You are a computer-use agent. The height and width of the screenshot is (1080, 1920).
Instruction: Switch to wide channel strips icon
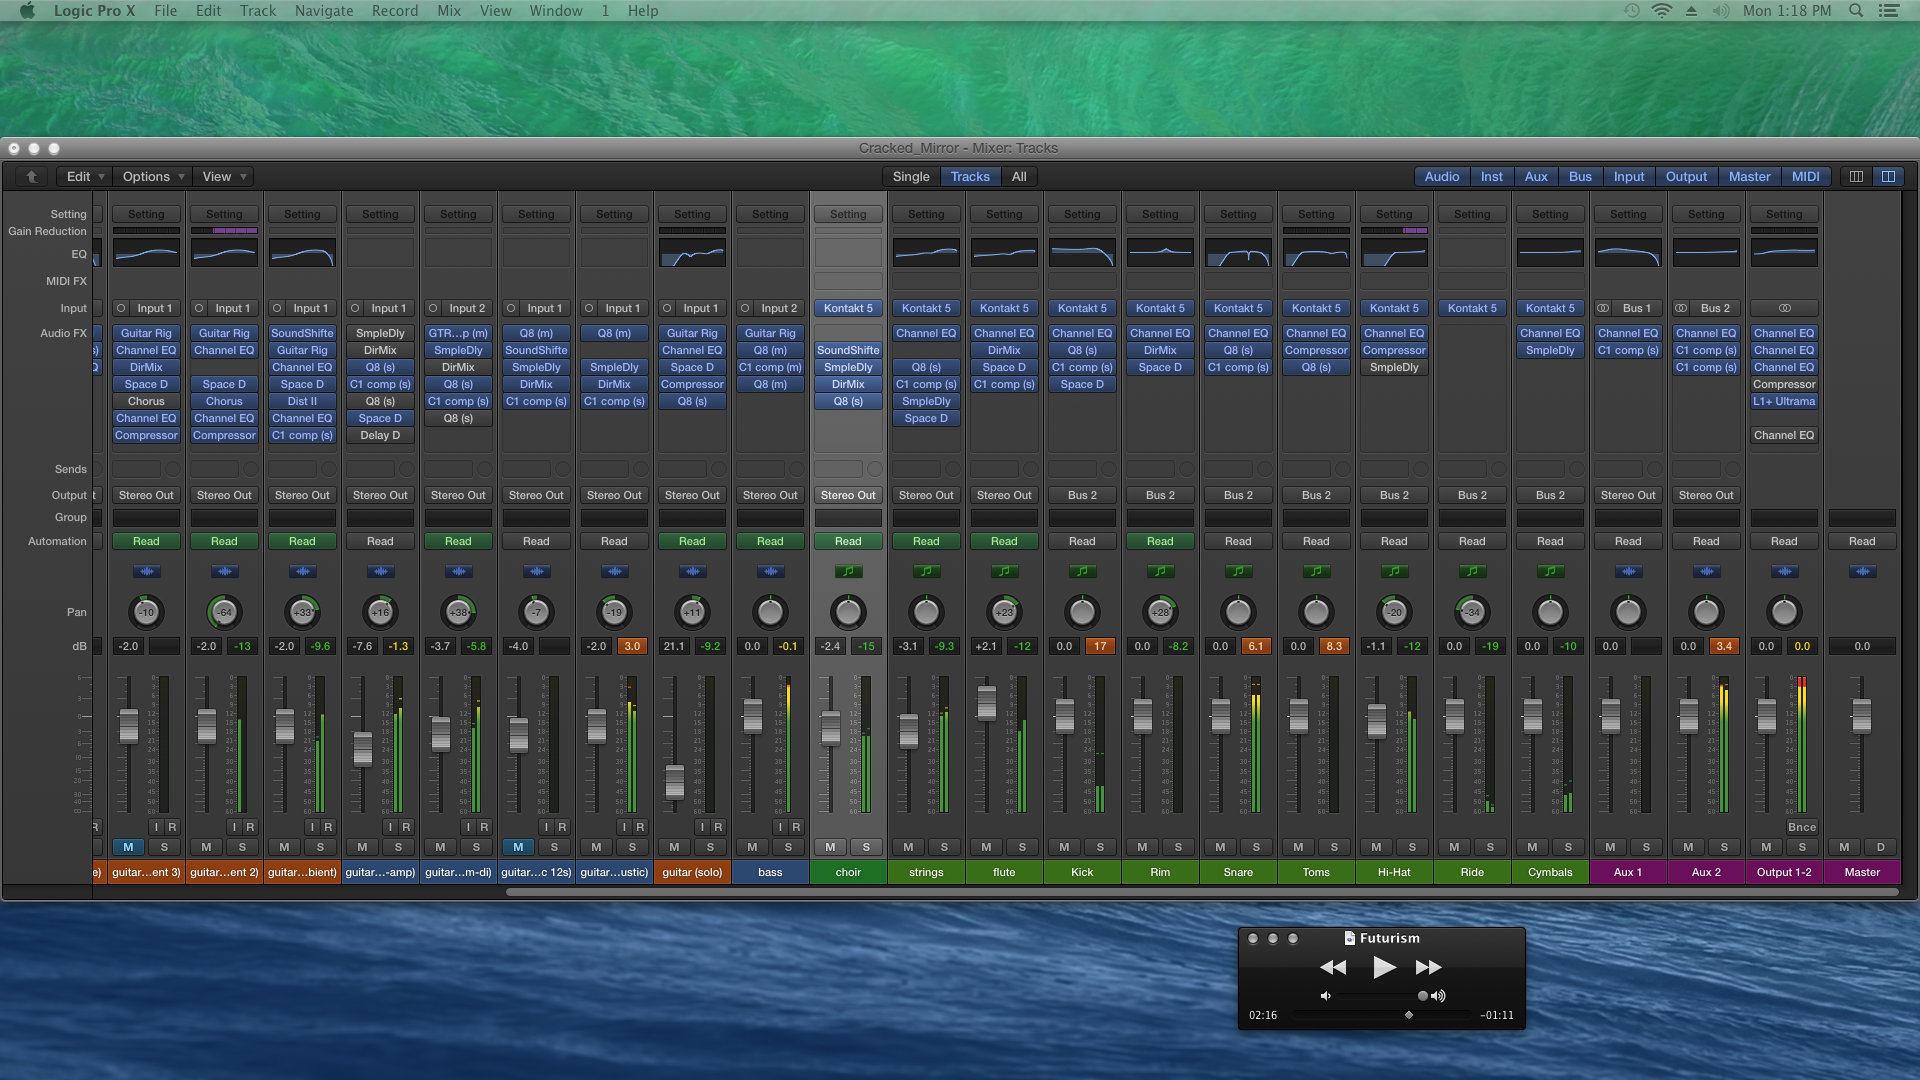coord(1888,177)
